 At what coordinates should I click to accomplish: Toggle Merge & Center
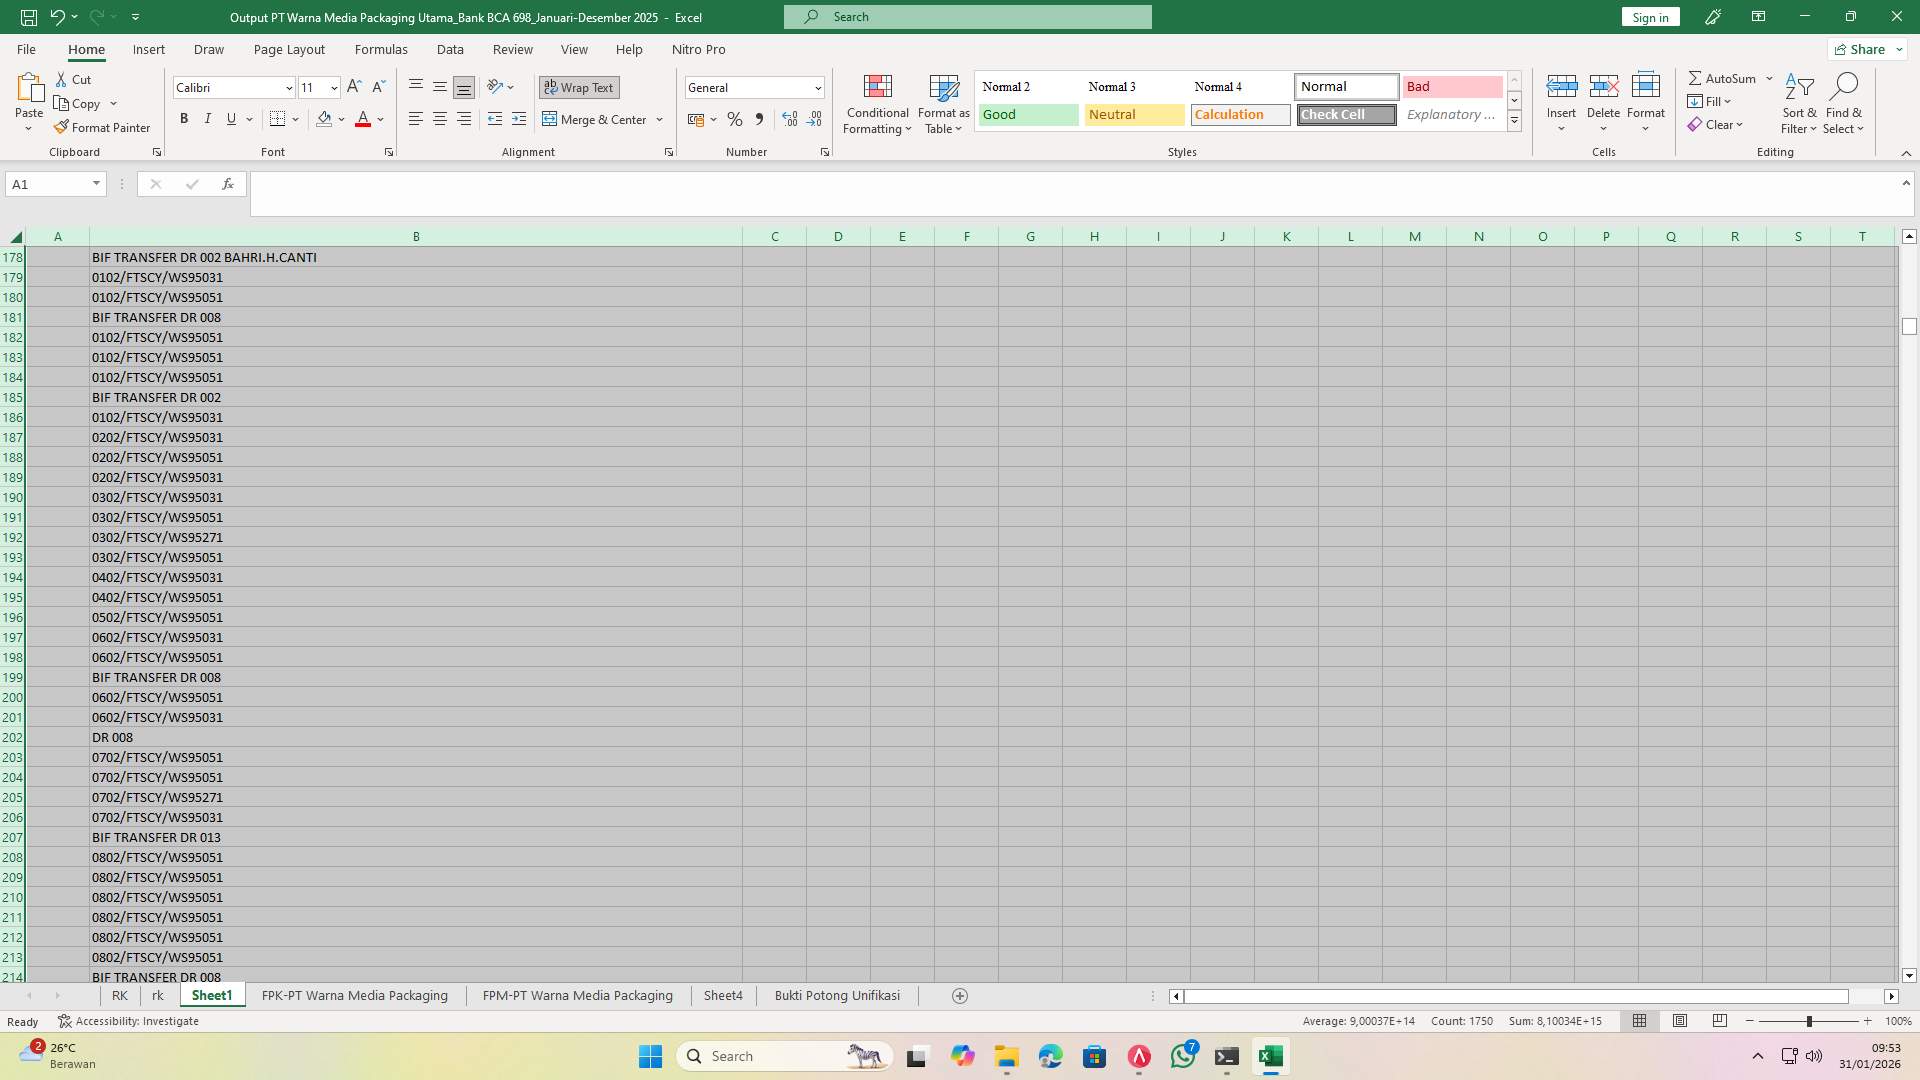595,119
